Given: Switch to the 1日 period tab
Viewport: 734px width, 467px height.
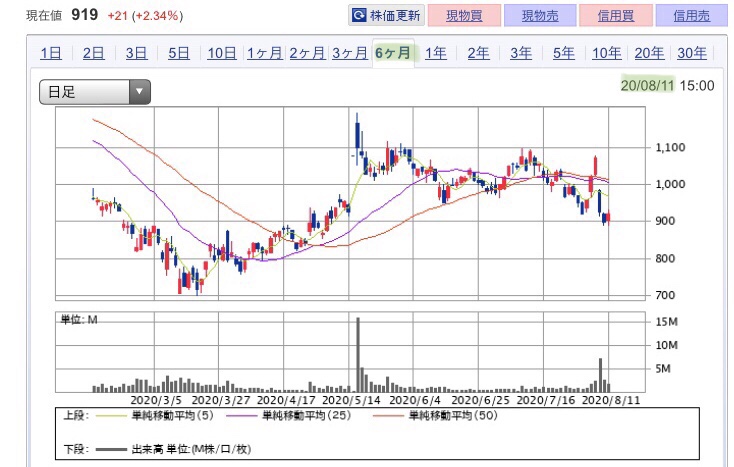Looking at the screenshot, I should click(51, 54).
